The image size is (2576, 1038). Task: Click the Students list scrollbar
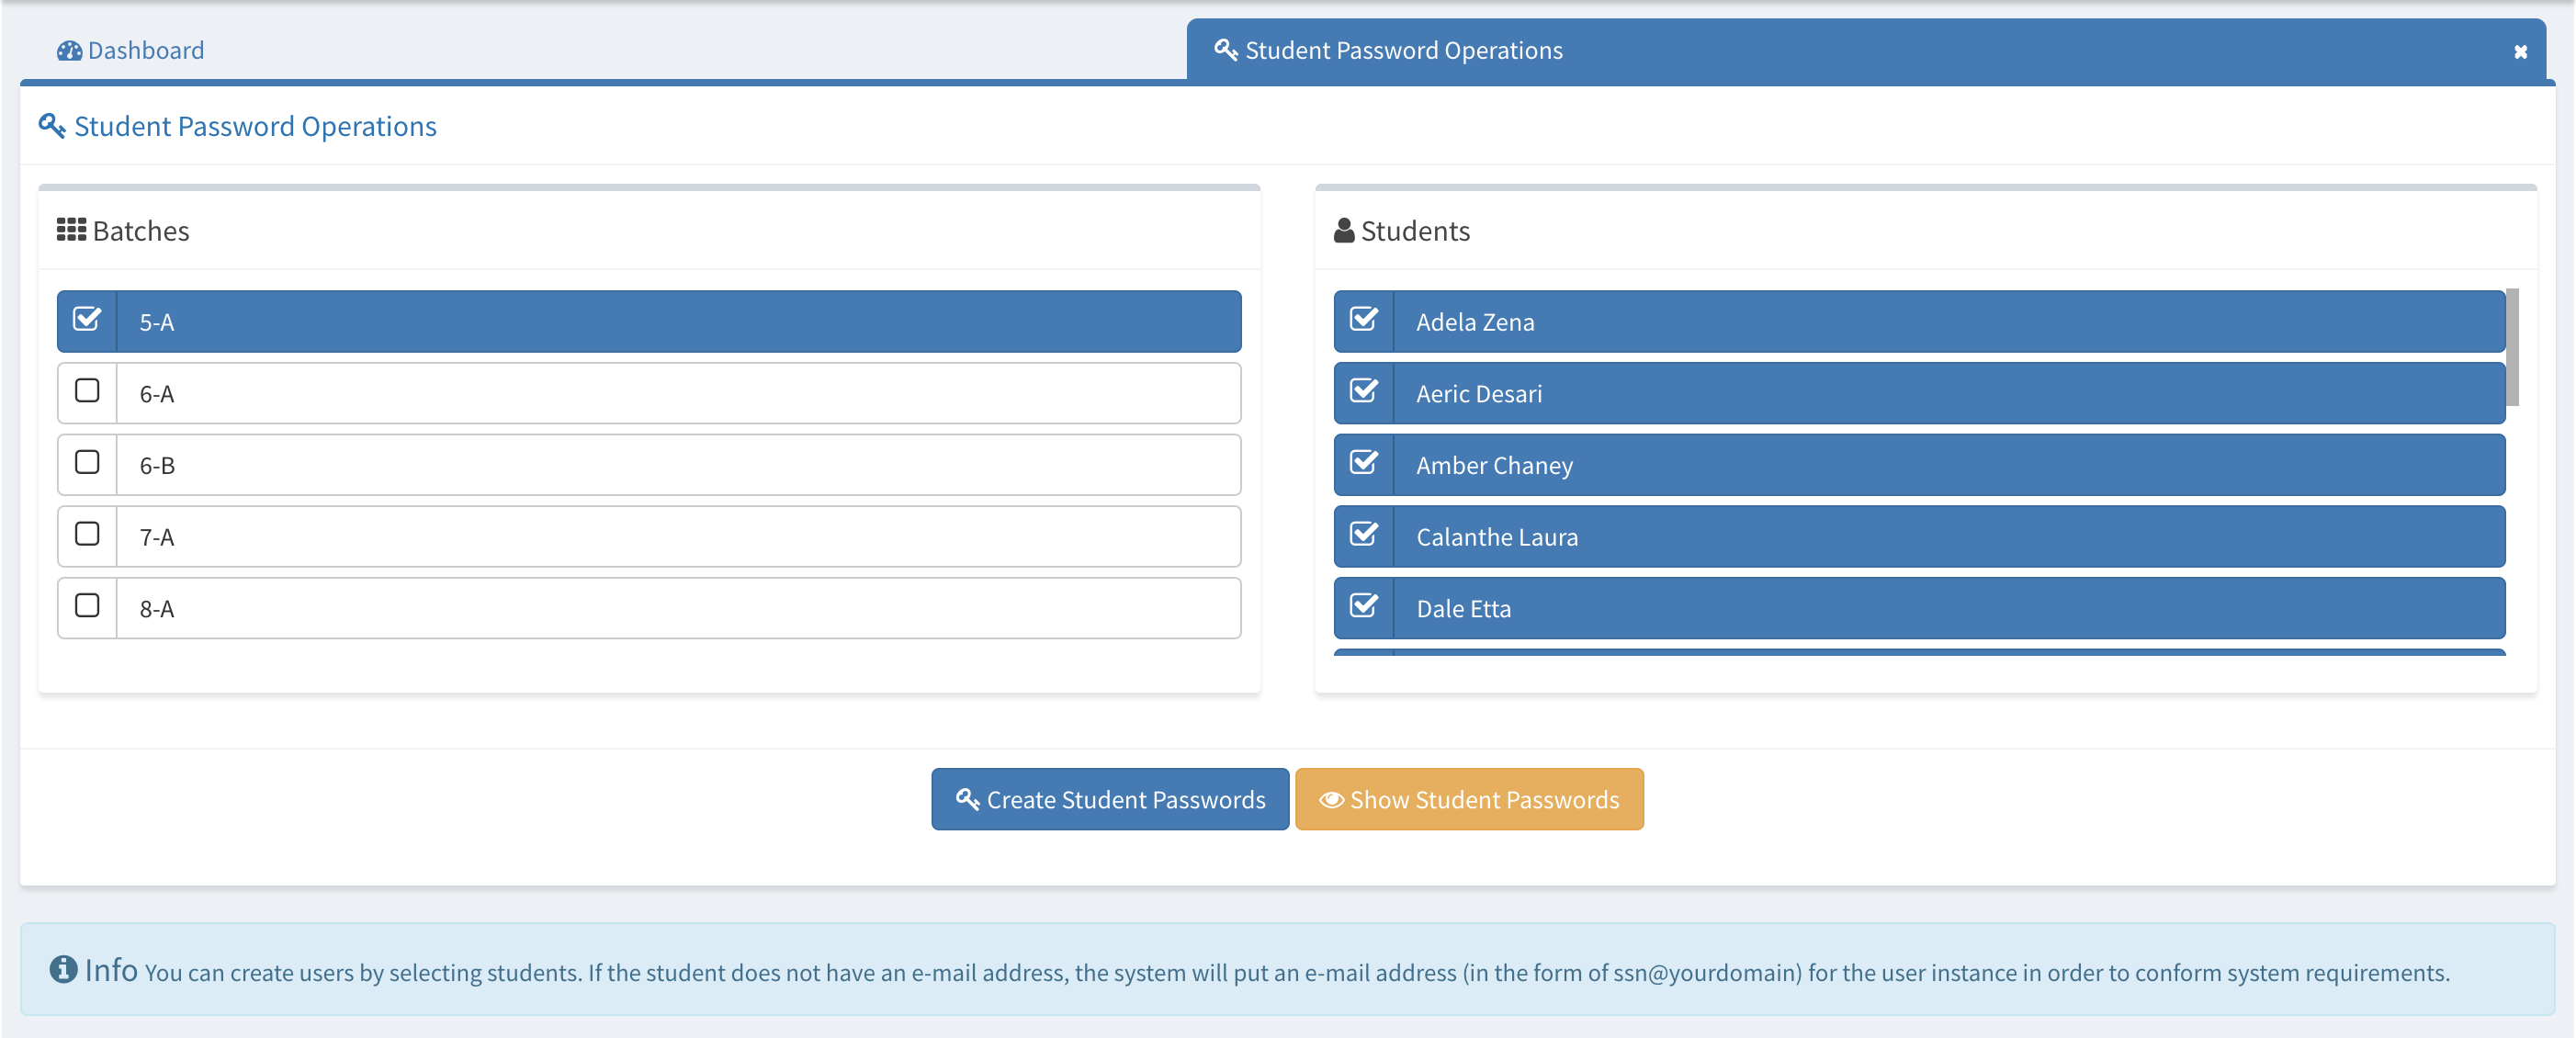tap(2512, 347)
